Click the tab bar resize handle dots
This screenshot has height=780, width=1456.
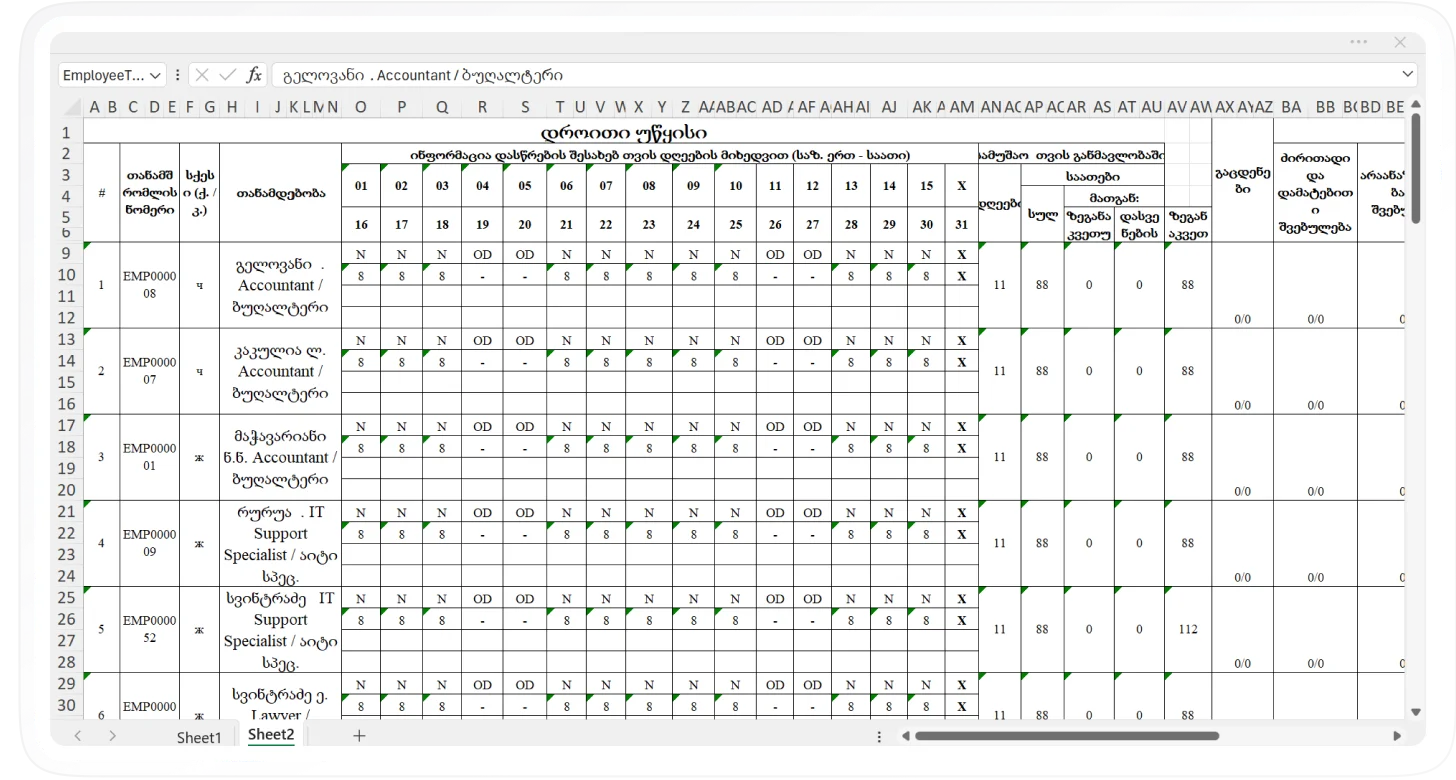click(x=879, y=736)
